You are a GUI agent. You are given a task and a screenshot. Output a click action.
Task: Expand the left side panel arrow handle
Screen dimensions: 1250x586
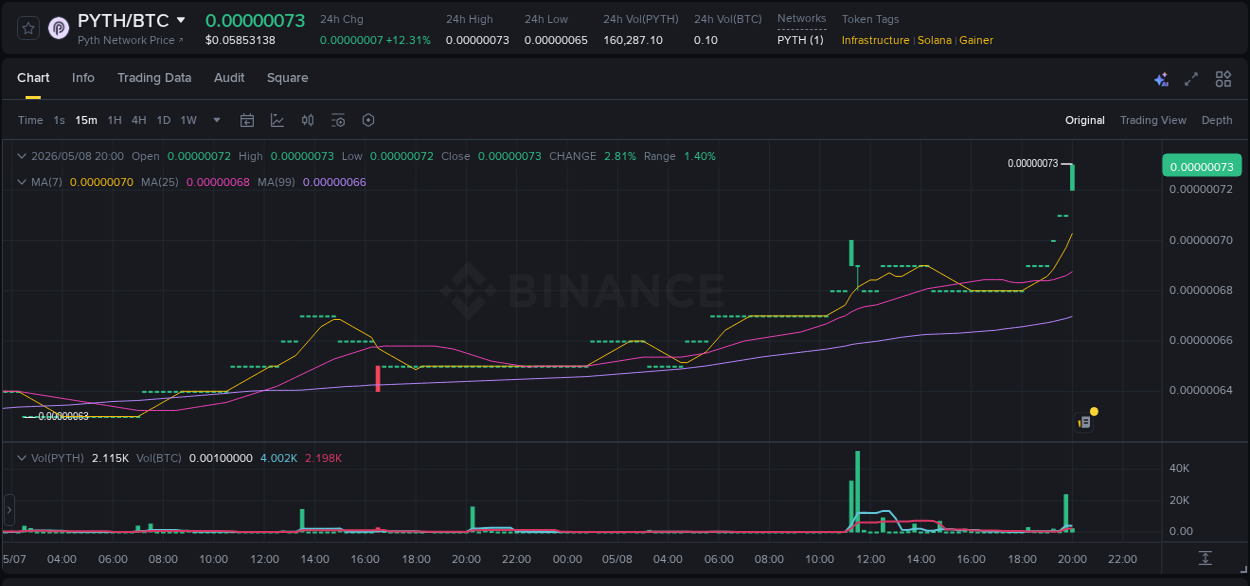(9, 510)
